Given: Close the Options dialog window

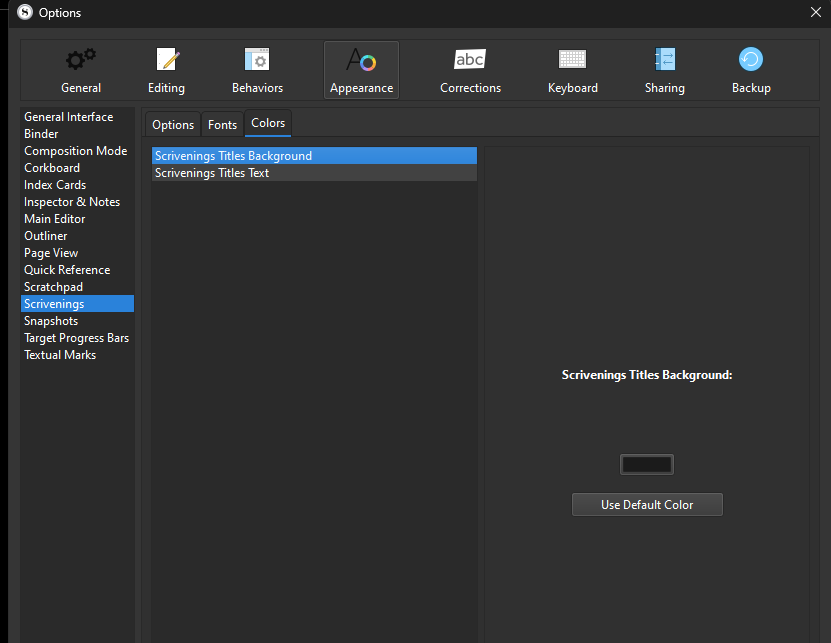Looking at the screenshot, I should click(816, 12).
